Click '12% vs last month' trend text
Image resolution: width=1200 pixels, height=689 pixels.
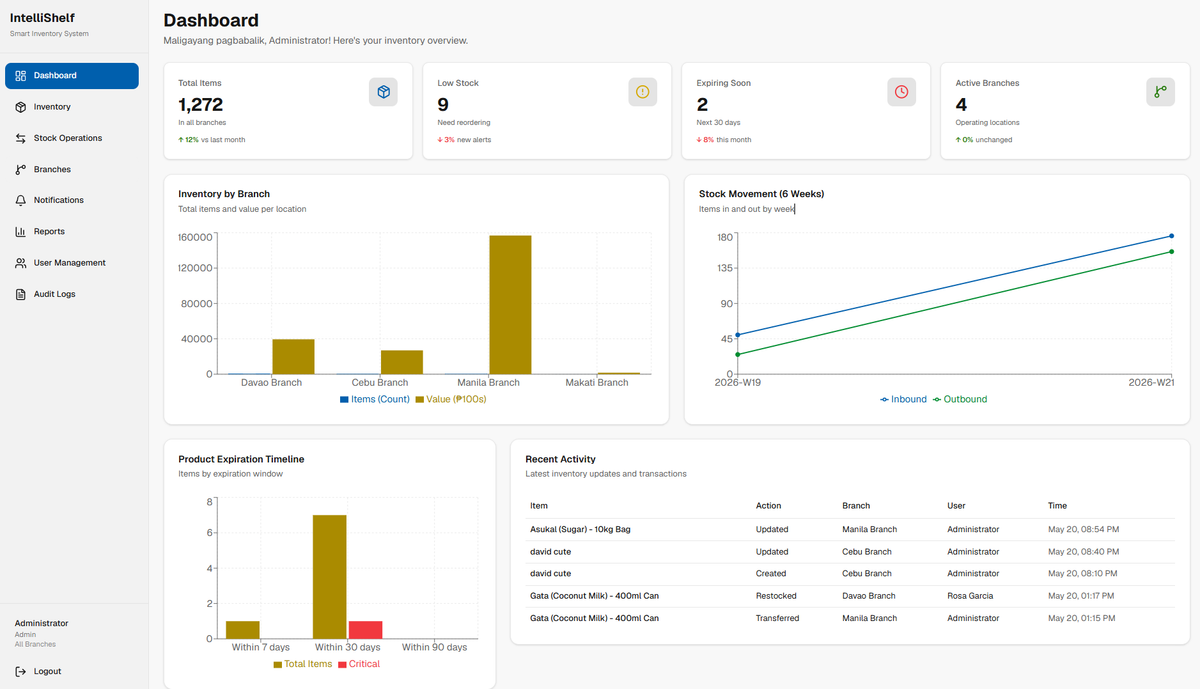212,140
